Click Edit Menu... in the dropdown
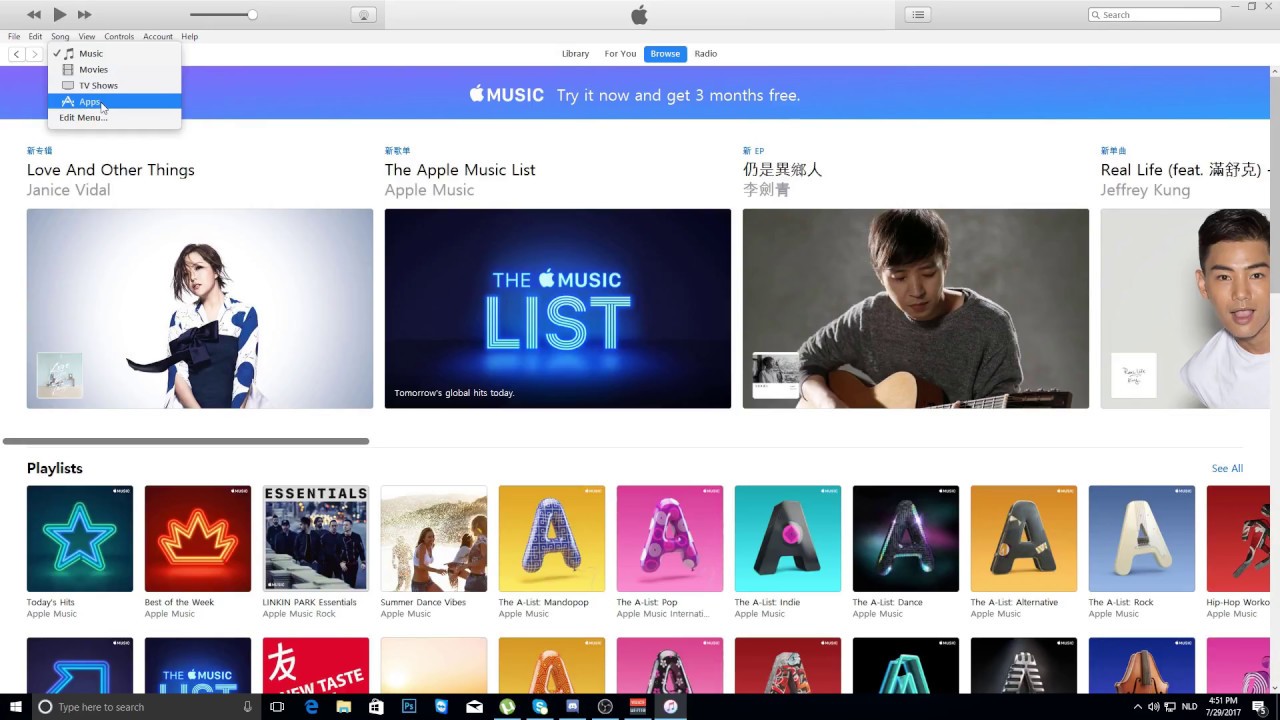Image resolution: width=1280 pixels, height=720 pixels. pos(114,118)
